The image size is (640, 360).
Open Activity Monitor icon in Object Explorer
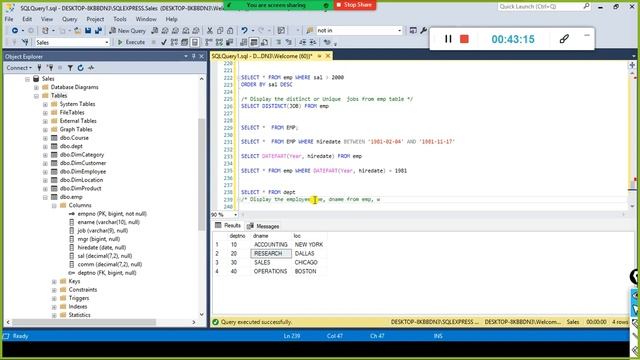(x=91, y=68)
